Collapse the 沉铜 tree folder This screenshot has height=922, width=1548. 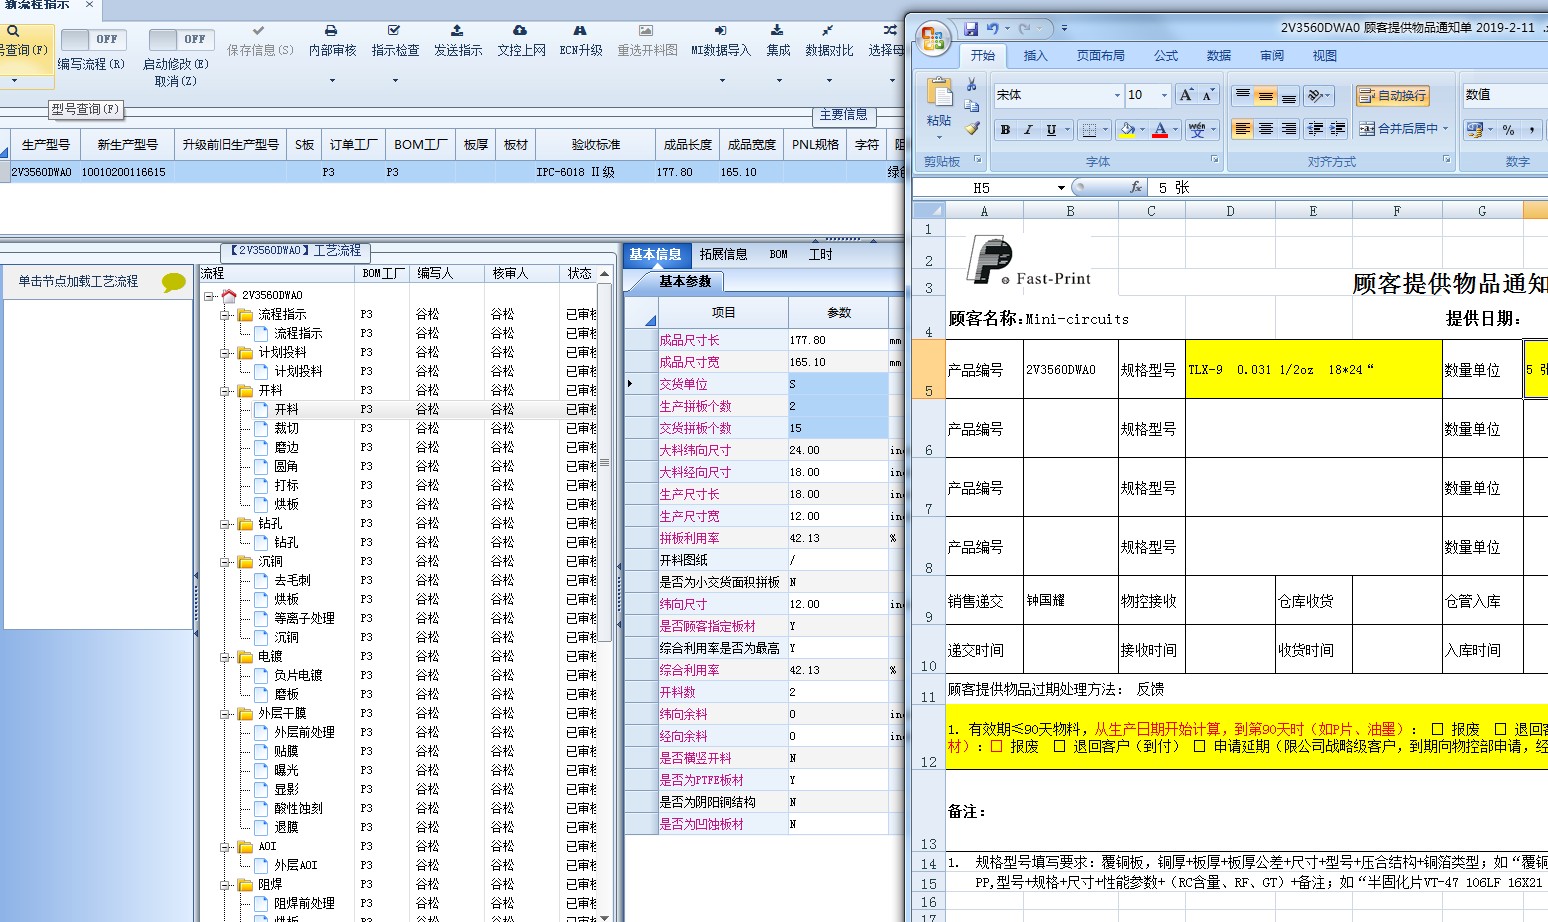pyautogui.click(x=226, y=562)
